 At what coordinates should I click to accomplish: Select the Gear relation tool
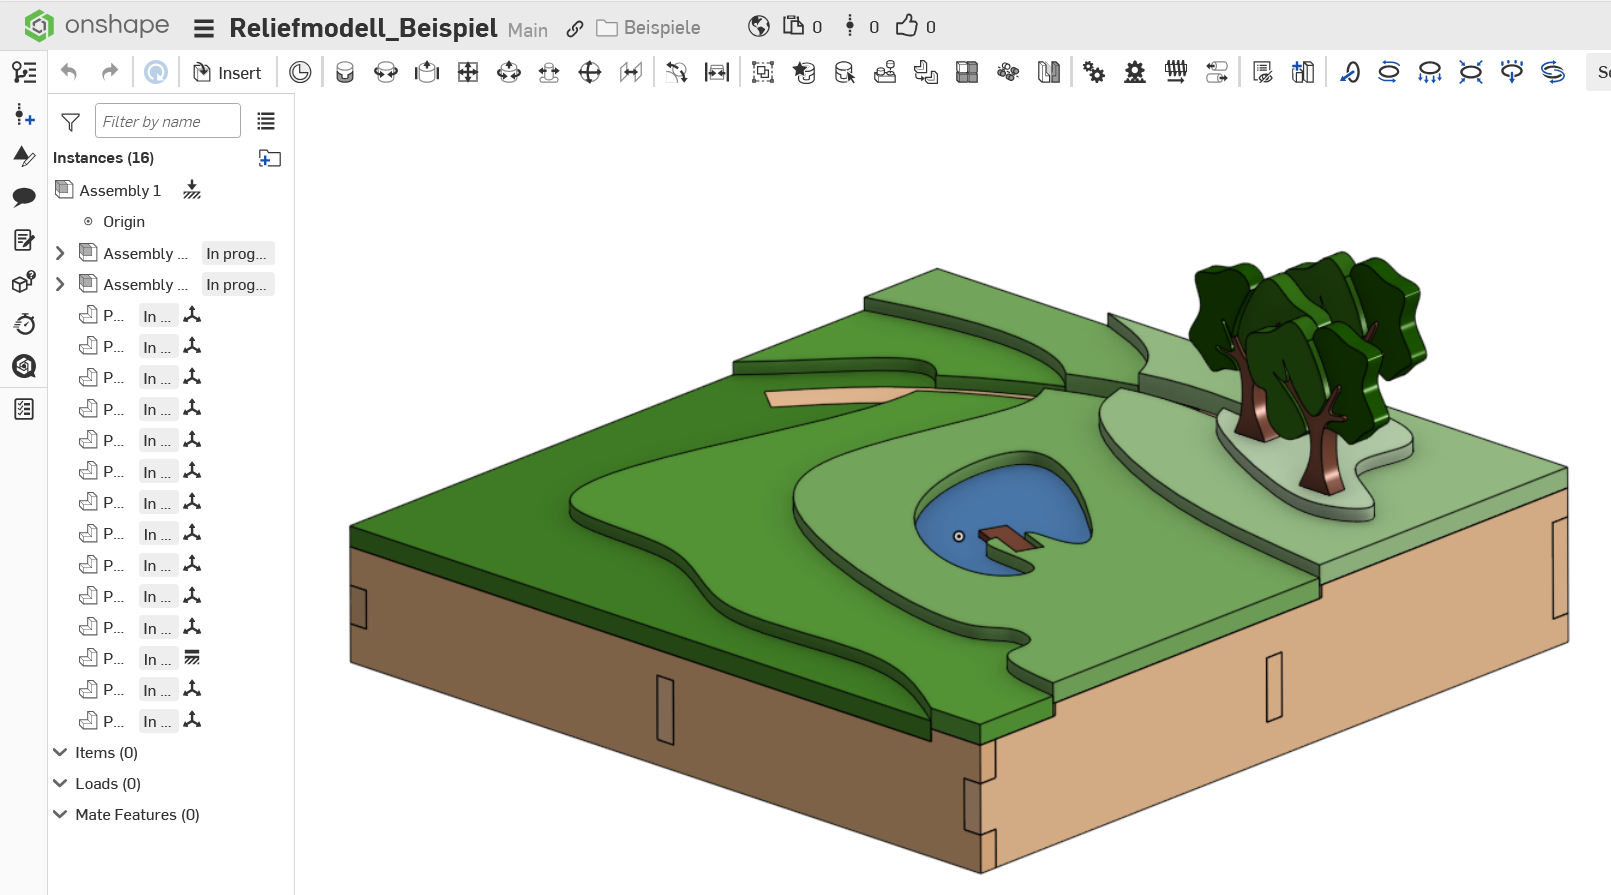(1094, 72)
